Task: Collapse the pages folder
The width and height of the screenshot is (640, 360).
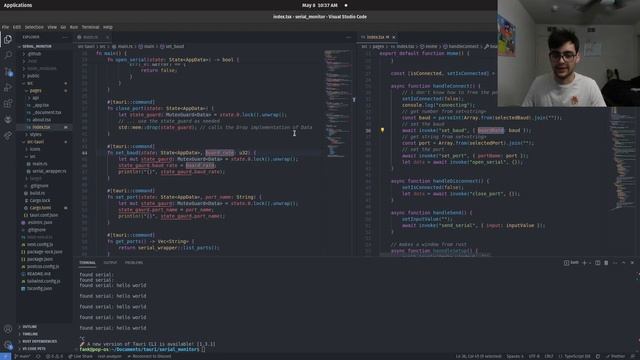Action: click(x=36, y=91)
